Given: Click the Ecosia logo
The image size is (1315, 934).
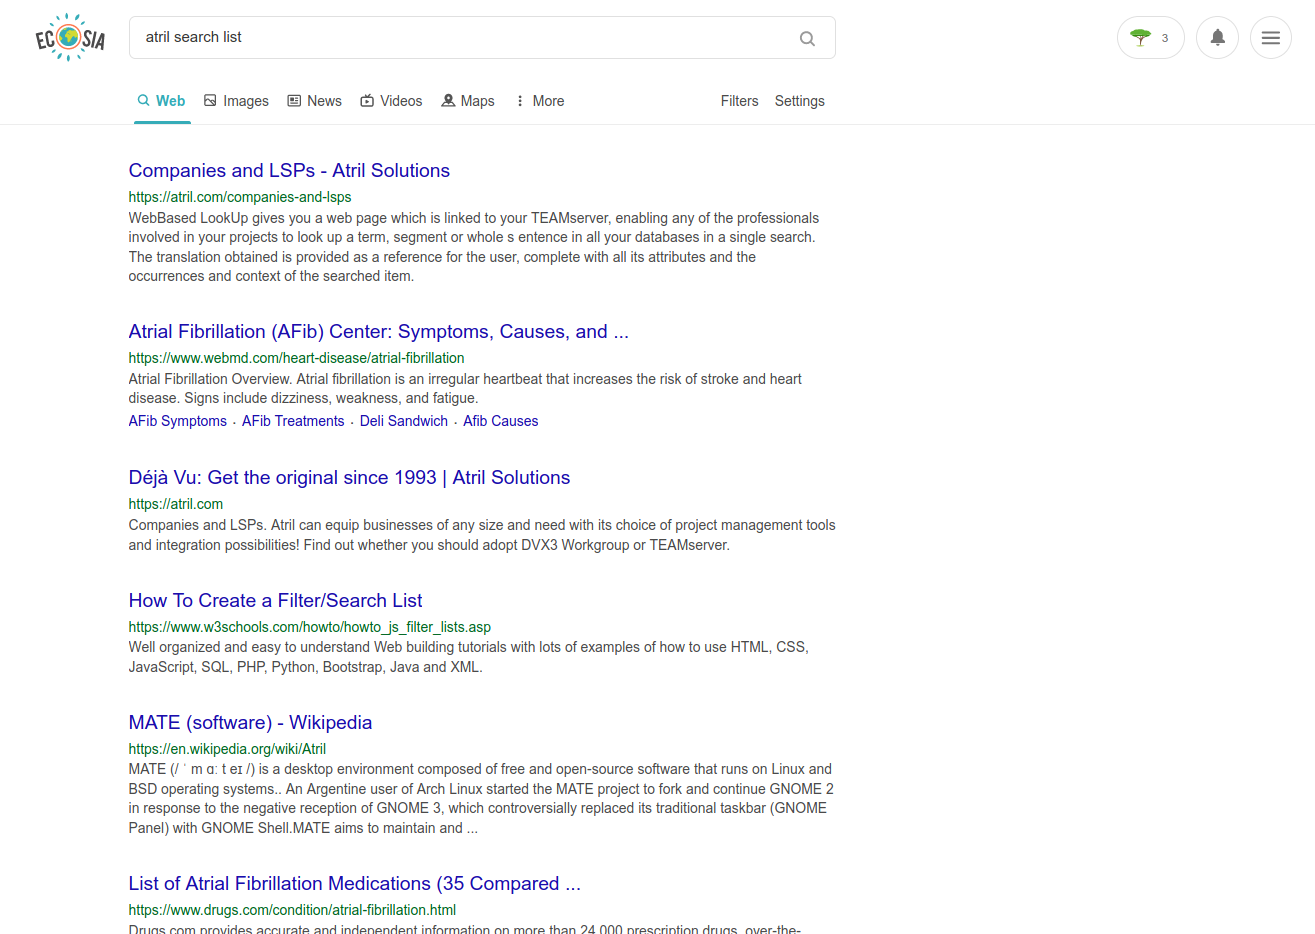Looking at the screenshot, I should click(x=70, y=38).
